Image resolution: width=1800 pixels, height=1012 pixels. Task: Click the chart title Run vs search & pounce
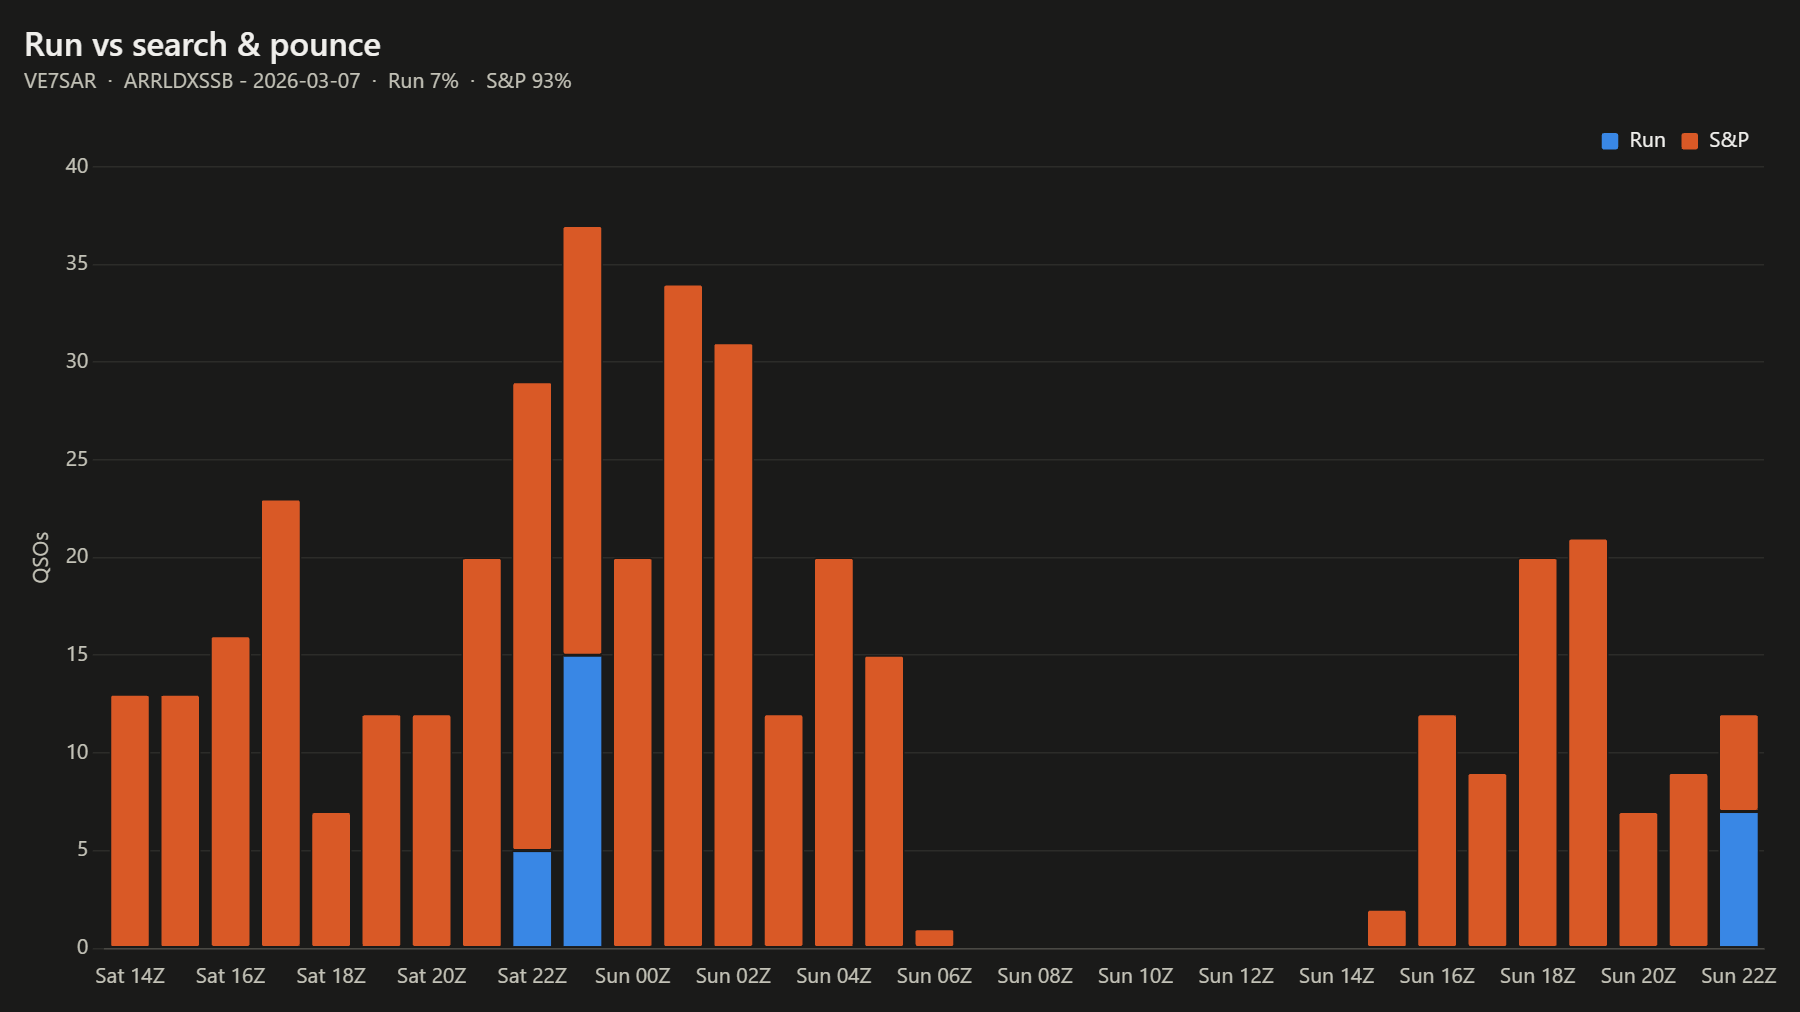coord(202,45)
